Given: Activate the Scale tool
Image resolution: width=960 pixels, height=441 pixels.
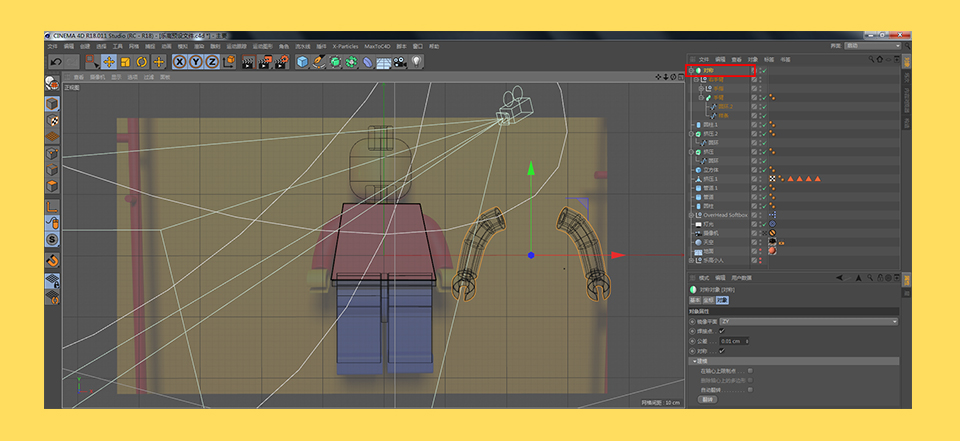Looking at the screenshot, I should point(126,62).
